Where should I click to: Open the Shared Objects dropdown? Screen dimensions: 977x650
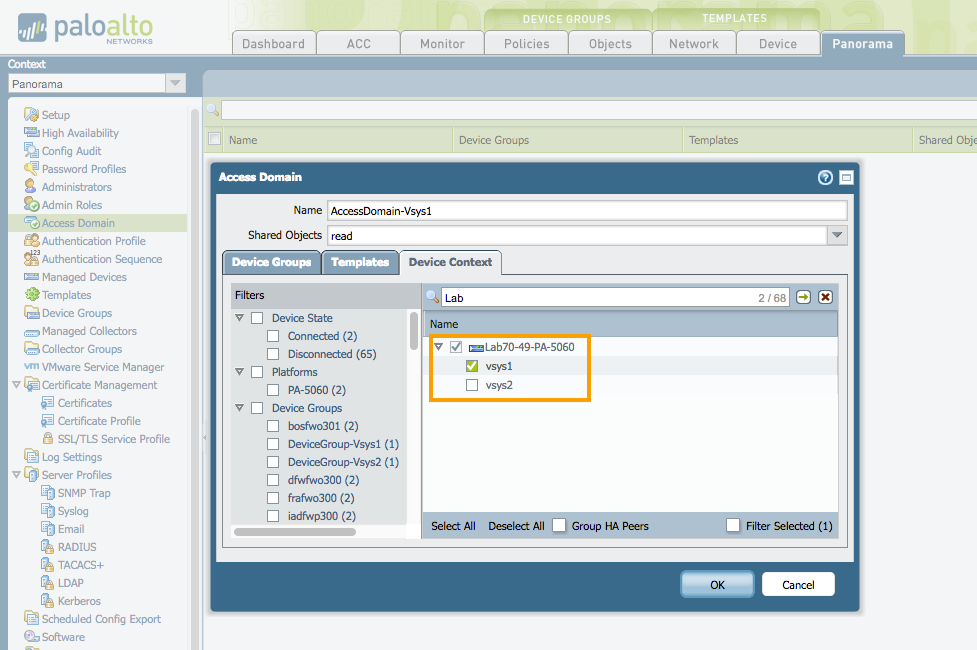click(x=838, y=235)
